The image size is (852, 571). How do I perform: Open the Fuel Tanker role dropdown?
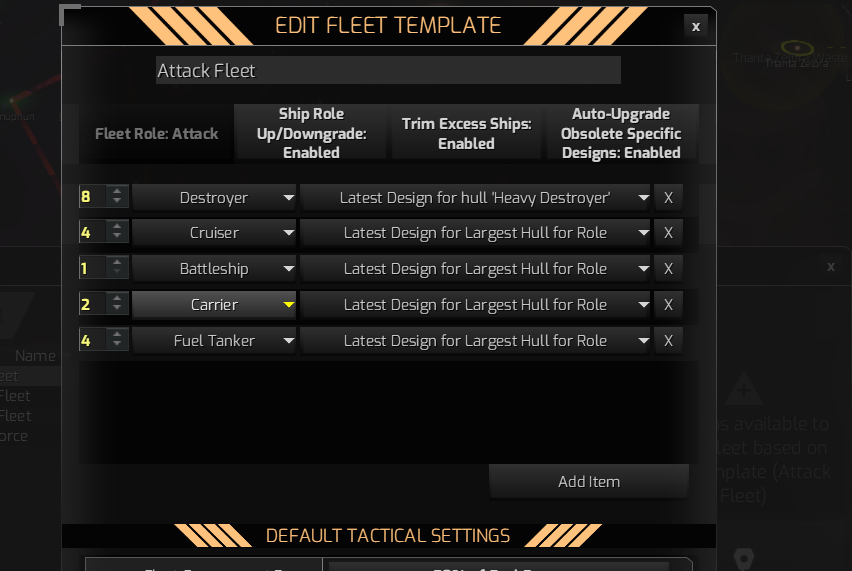[215, 341]
